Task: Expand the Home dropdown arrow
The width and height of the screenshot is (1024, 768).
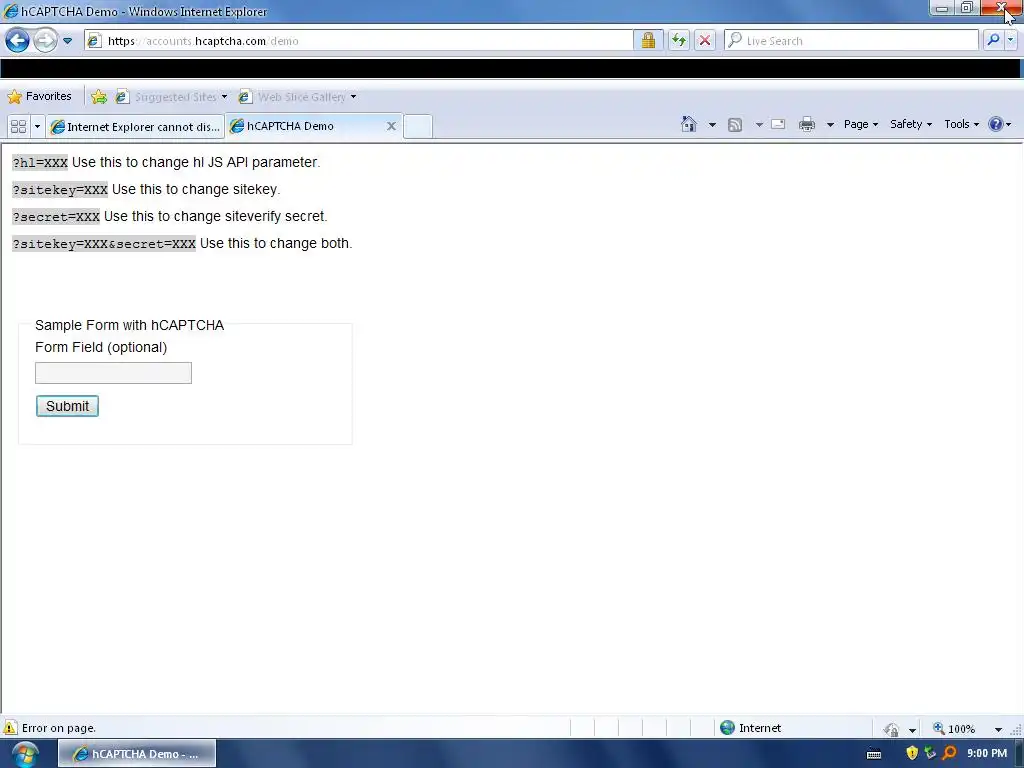Action: click(x=712, y=125)
